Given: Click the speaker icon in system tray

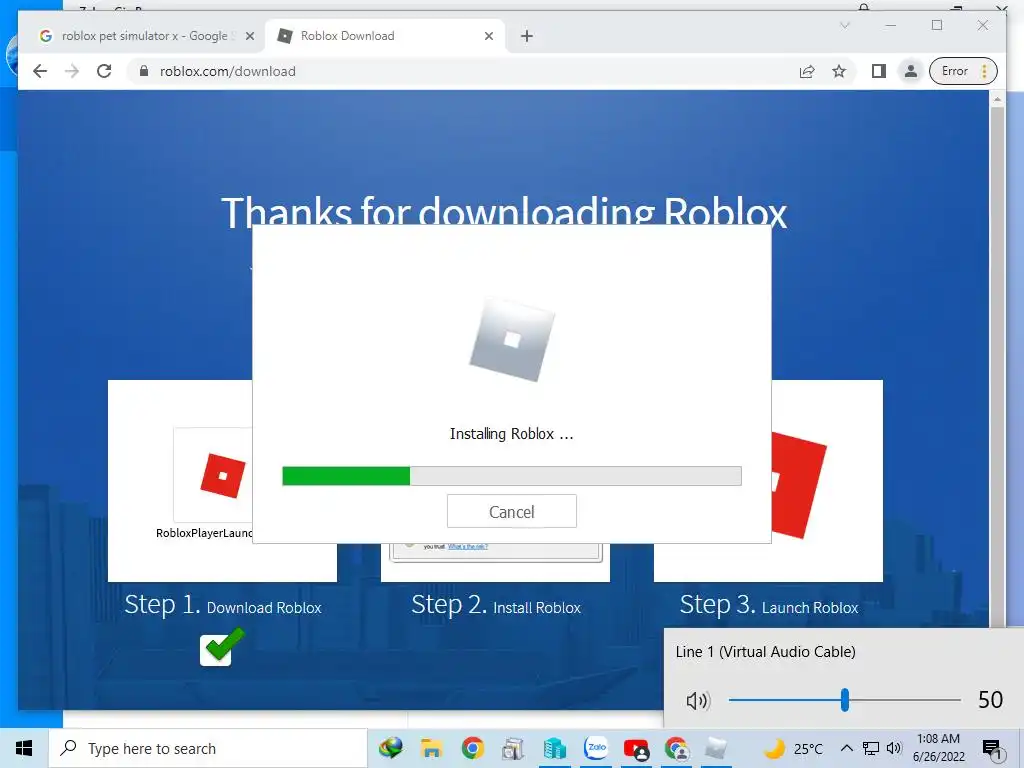Looking at the screenshot, I should click(x=894, y=748).
